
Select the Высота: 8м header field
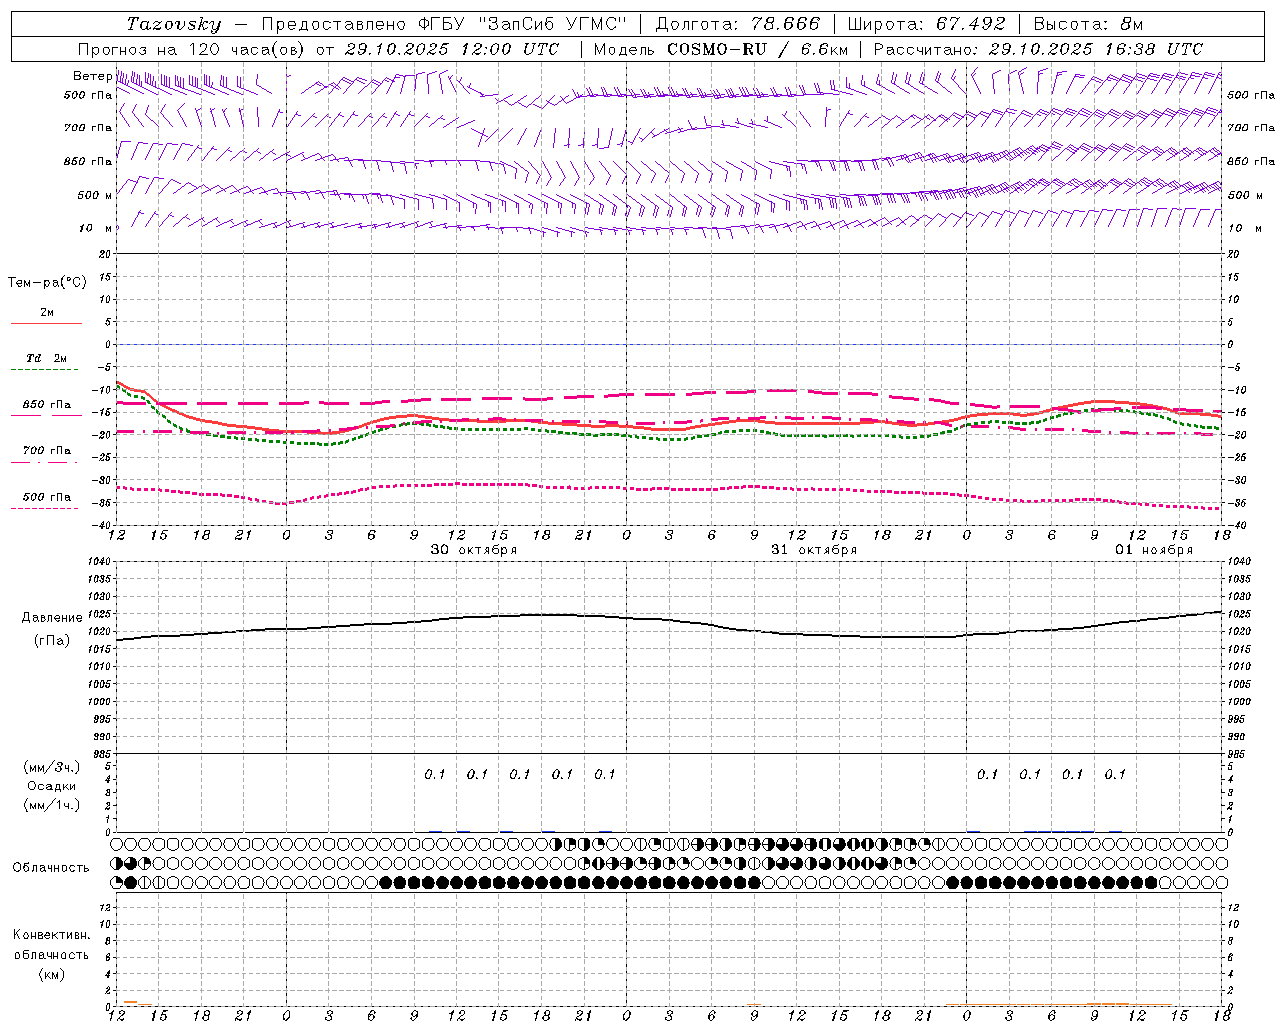(1088, 24)
